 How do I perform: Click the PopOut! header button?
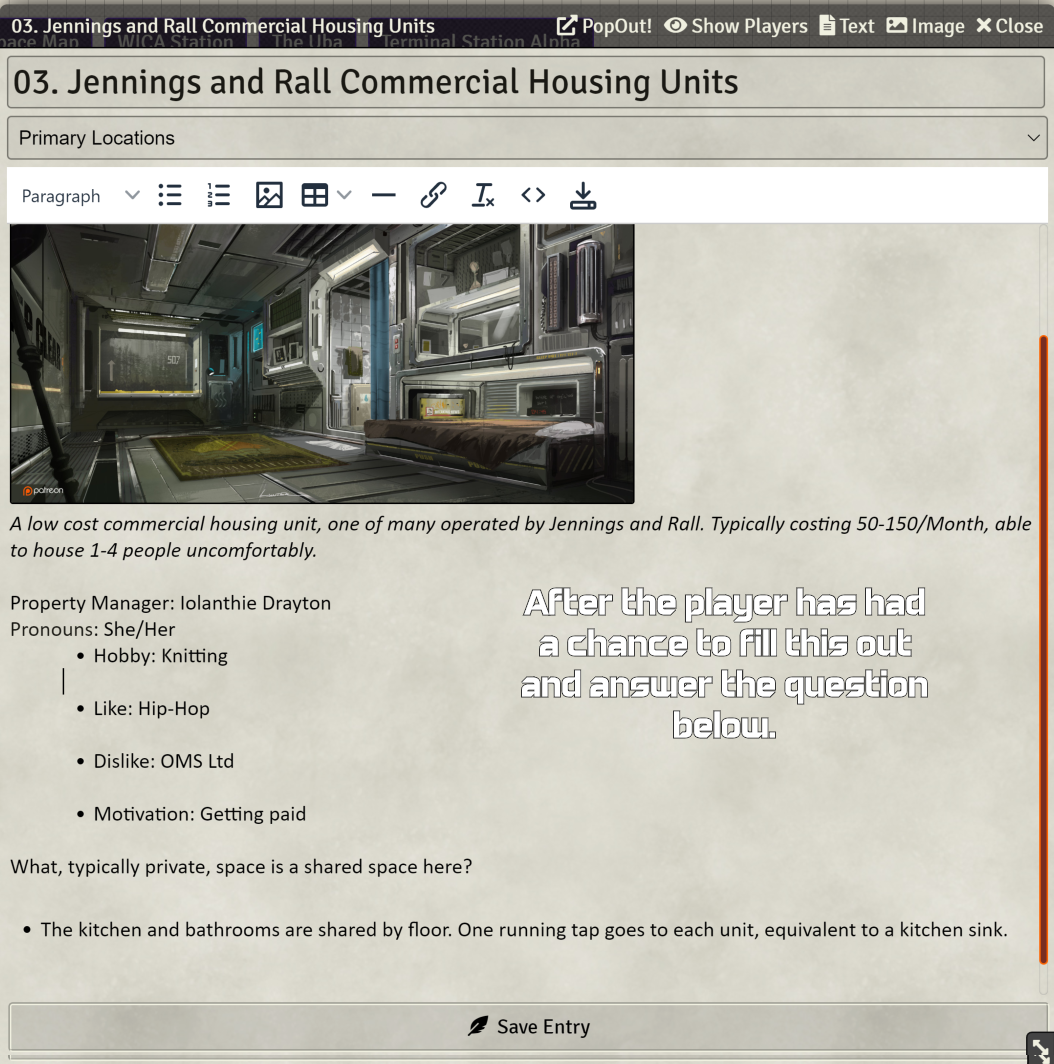(604, 26)
